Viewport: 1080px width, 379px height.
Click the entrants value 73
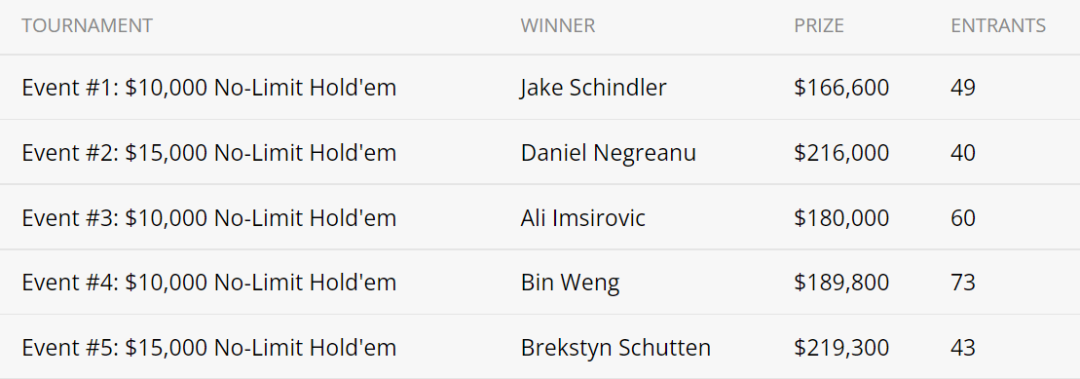[x=963, y=283]
